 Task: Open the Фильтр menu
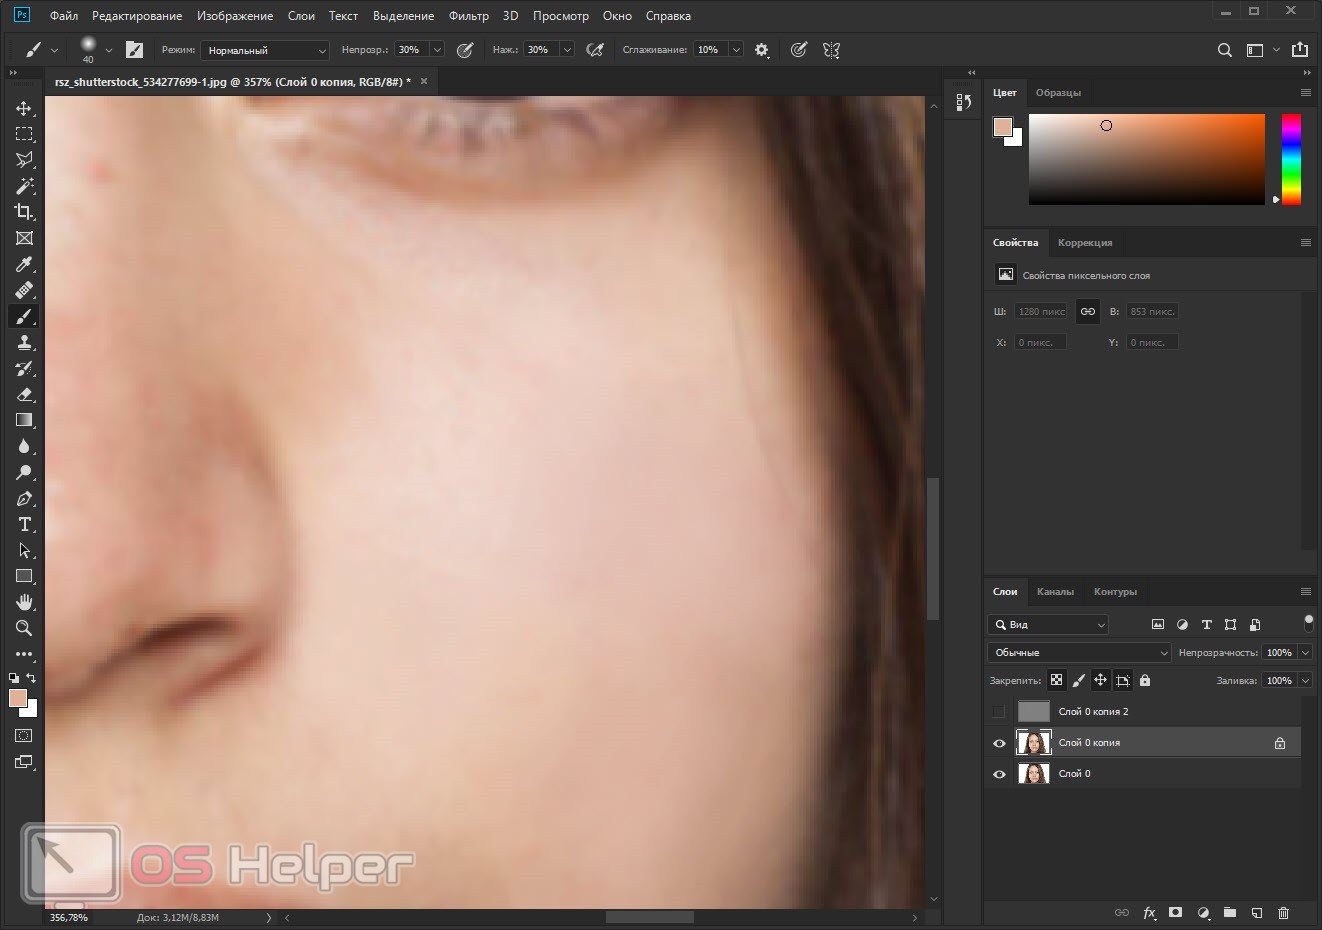coord(469,16)
